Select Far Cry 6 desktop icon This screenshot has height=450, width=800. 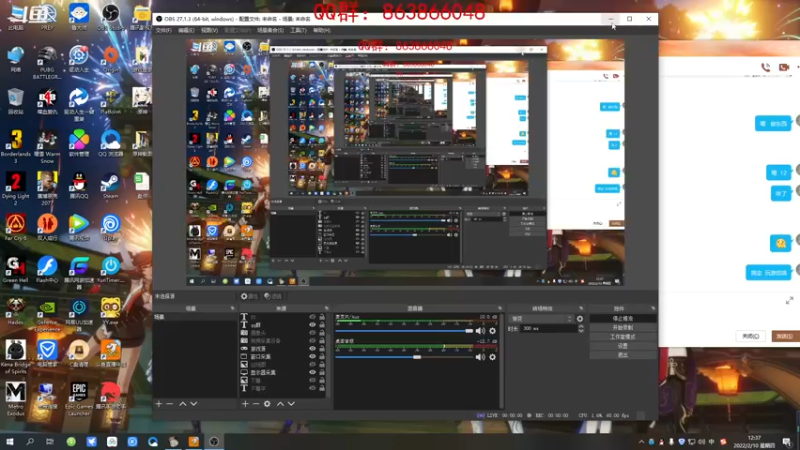point(16,228)
